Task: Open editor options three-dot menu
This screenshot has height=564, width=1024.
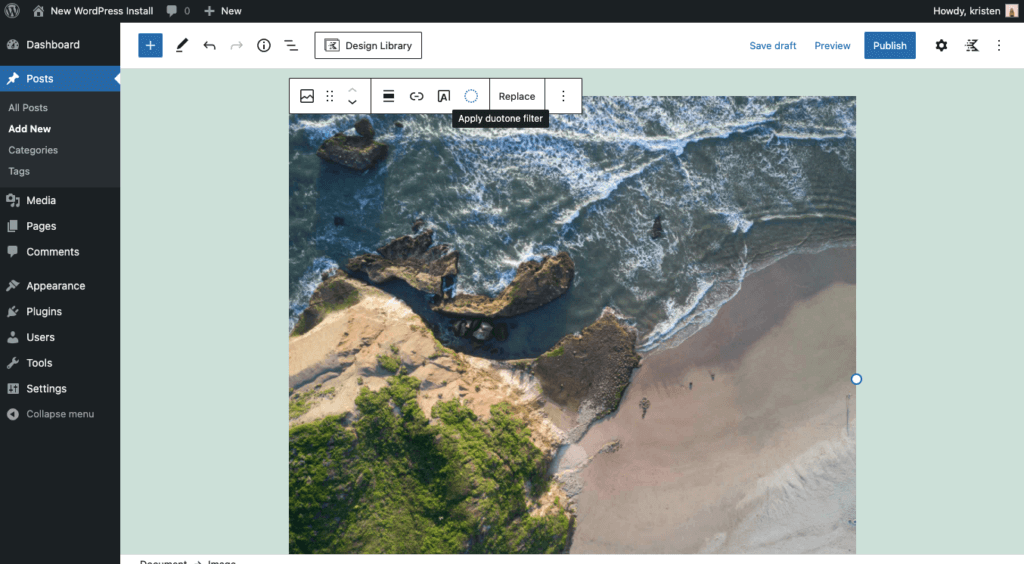Action: click(x=998, y=45)
